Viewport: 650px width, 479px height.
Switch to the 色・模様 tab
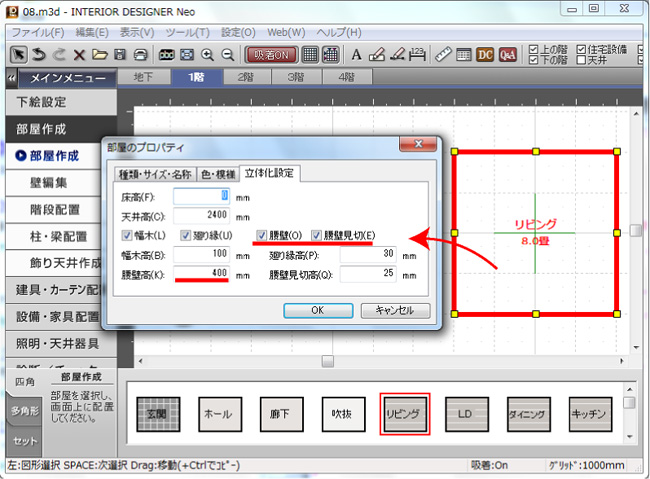[217, 172]
